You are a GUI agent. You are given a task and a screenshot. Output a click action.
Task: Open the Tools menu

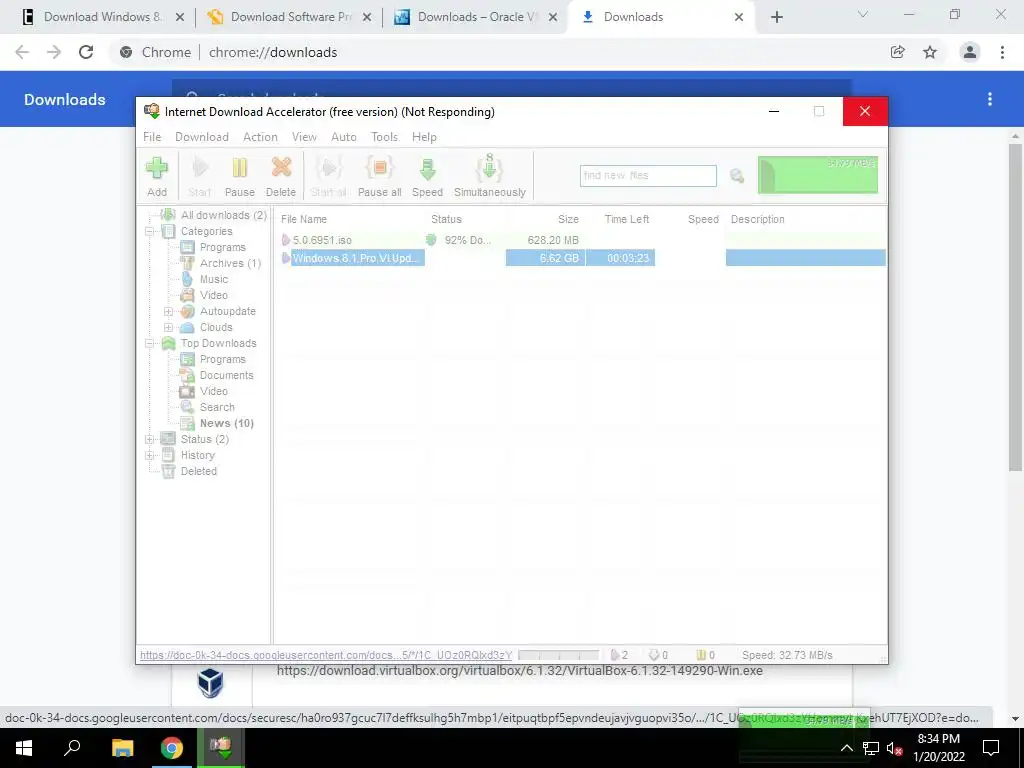pyautogui.click(x=385, y=136)
